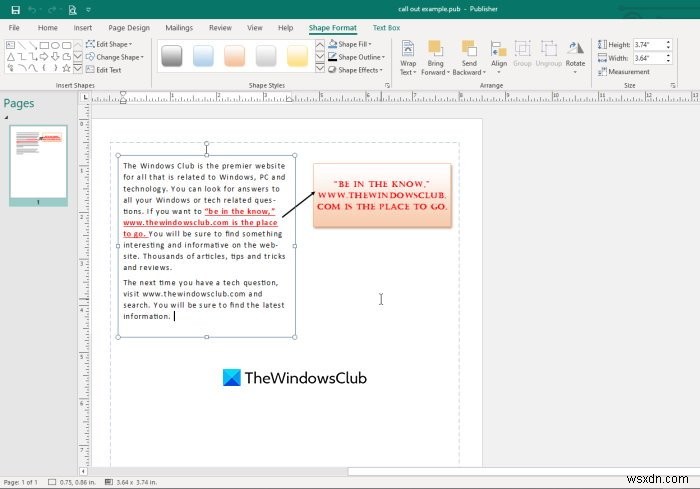Apply the gray gradient shape style
Viewport: 700px width, 489px height.
click(x=171, y=56)
